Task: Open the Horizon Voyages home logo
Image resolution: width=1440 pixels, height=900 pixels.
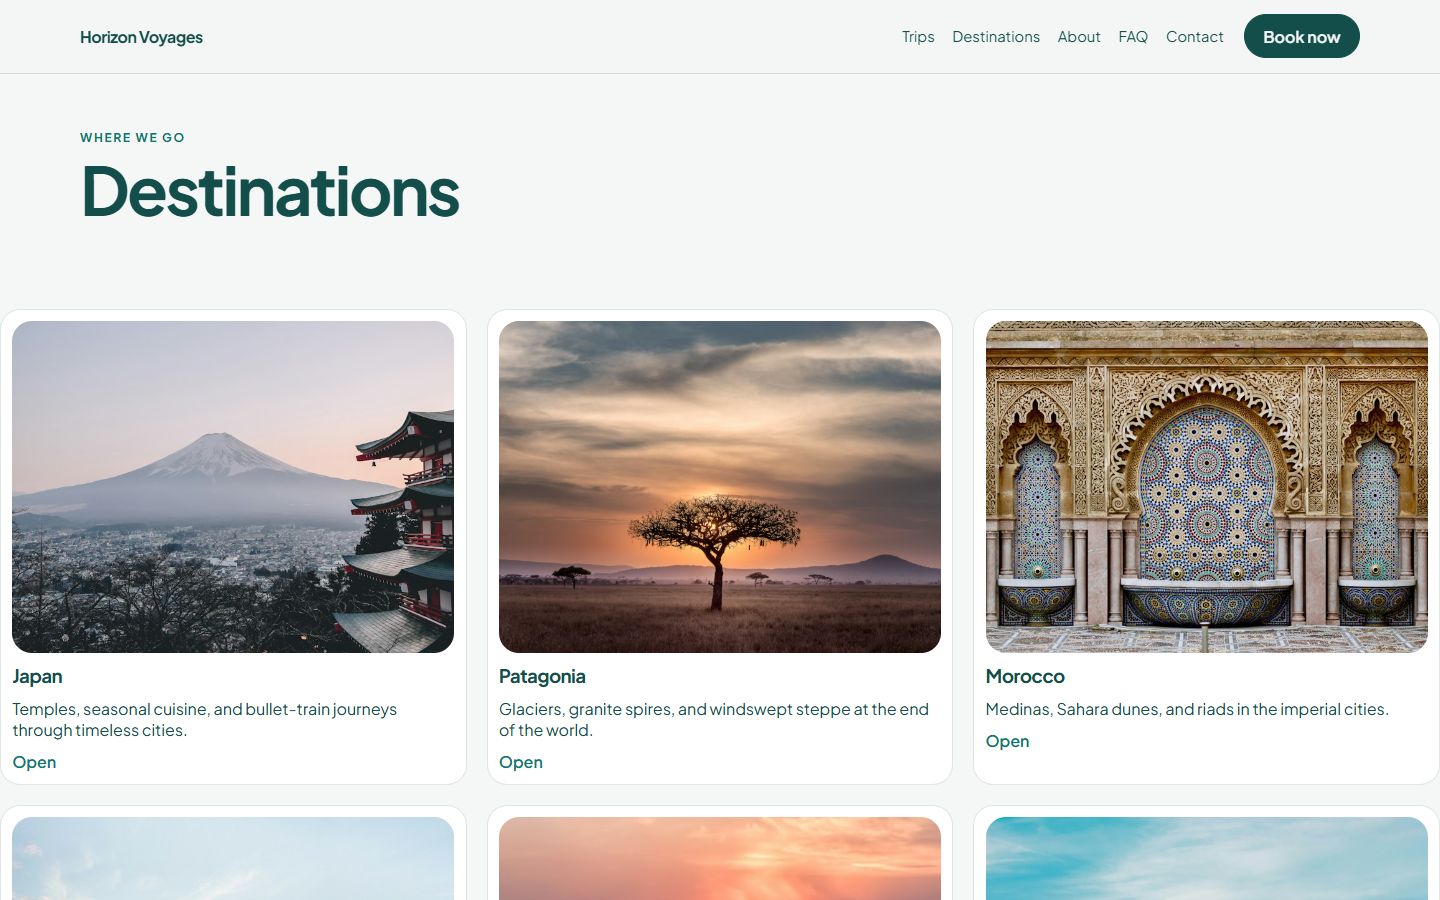Action: [141, 37]
